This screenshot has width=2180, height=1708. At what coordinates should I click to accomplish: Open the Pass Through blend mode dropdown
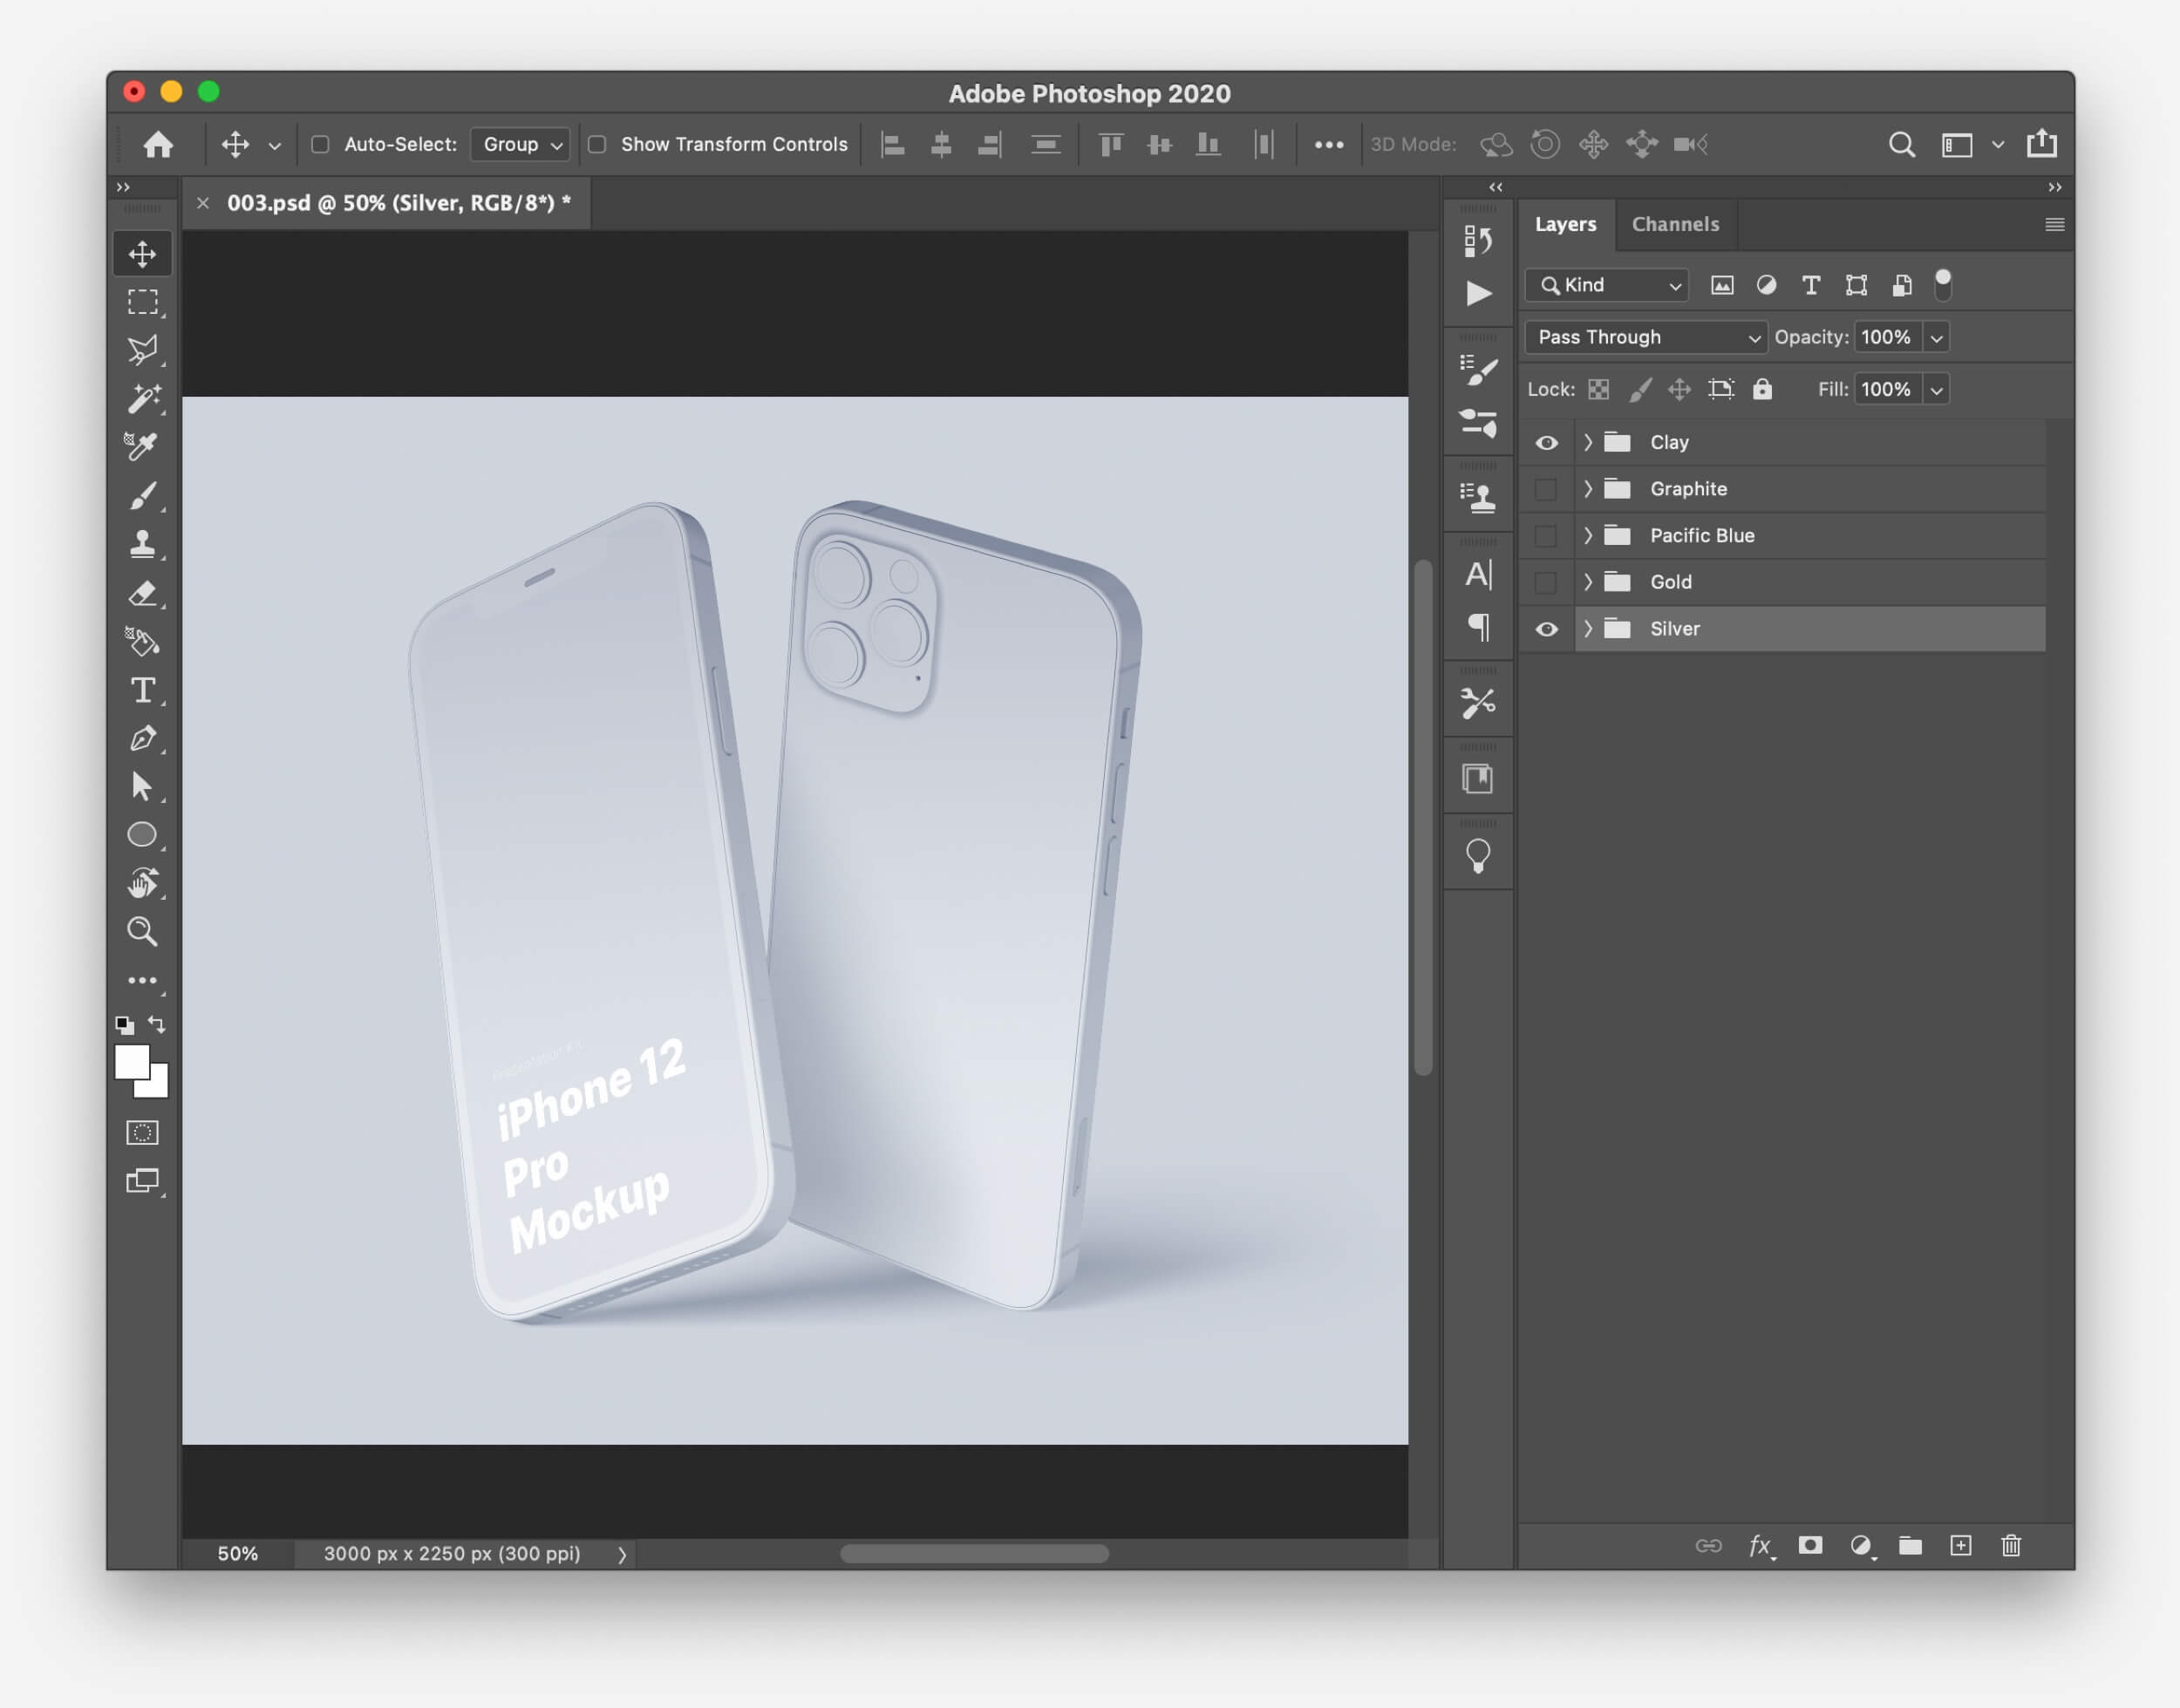pos(1646,337)
